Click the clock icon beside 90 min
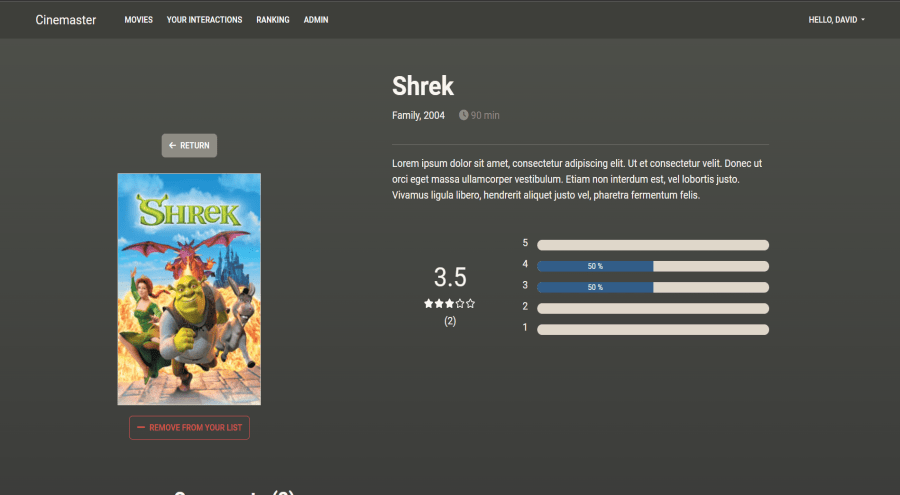 point(463,115)
